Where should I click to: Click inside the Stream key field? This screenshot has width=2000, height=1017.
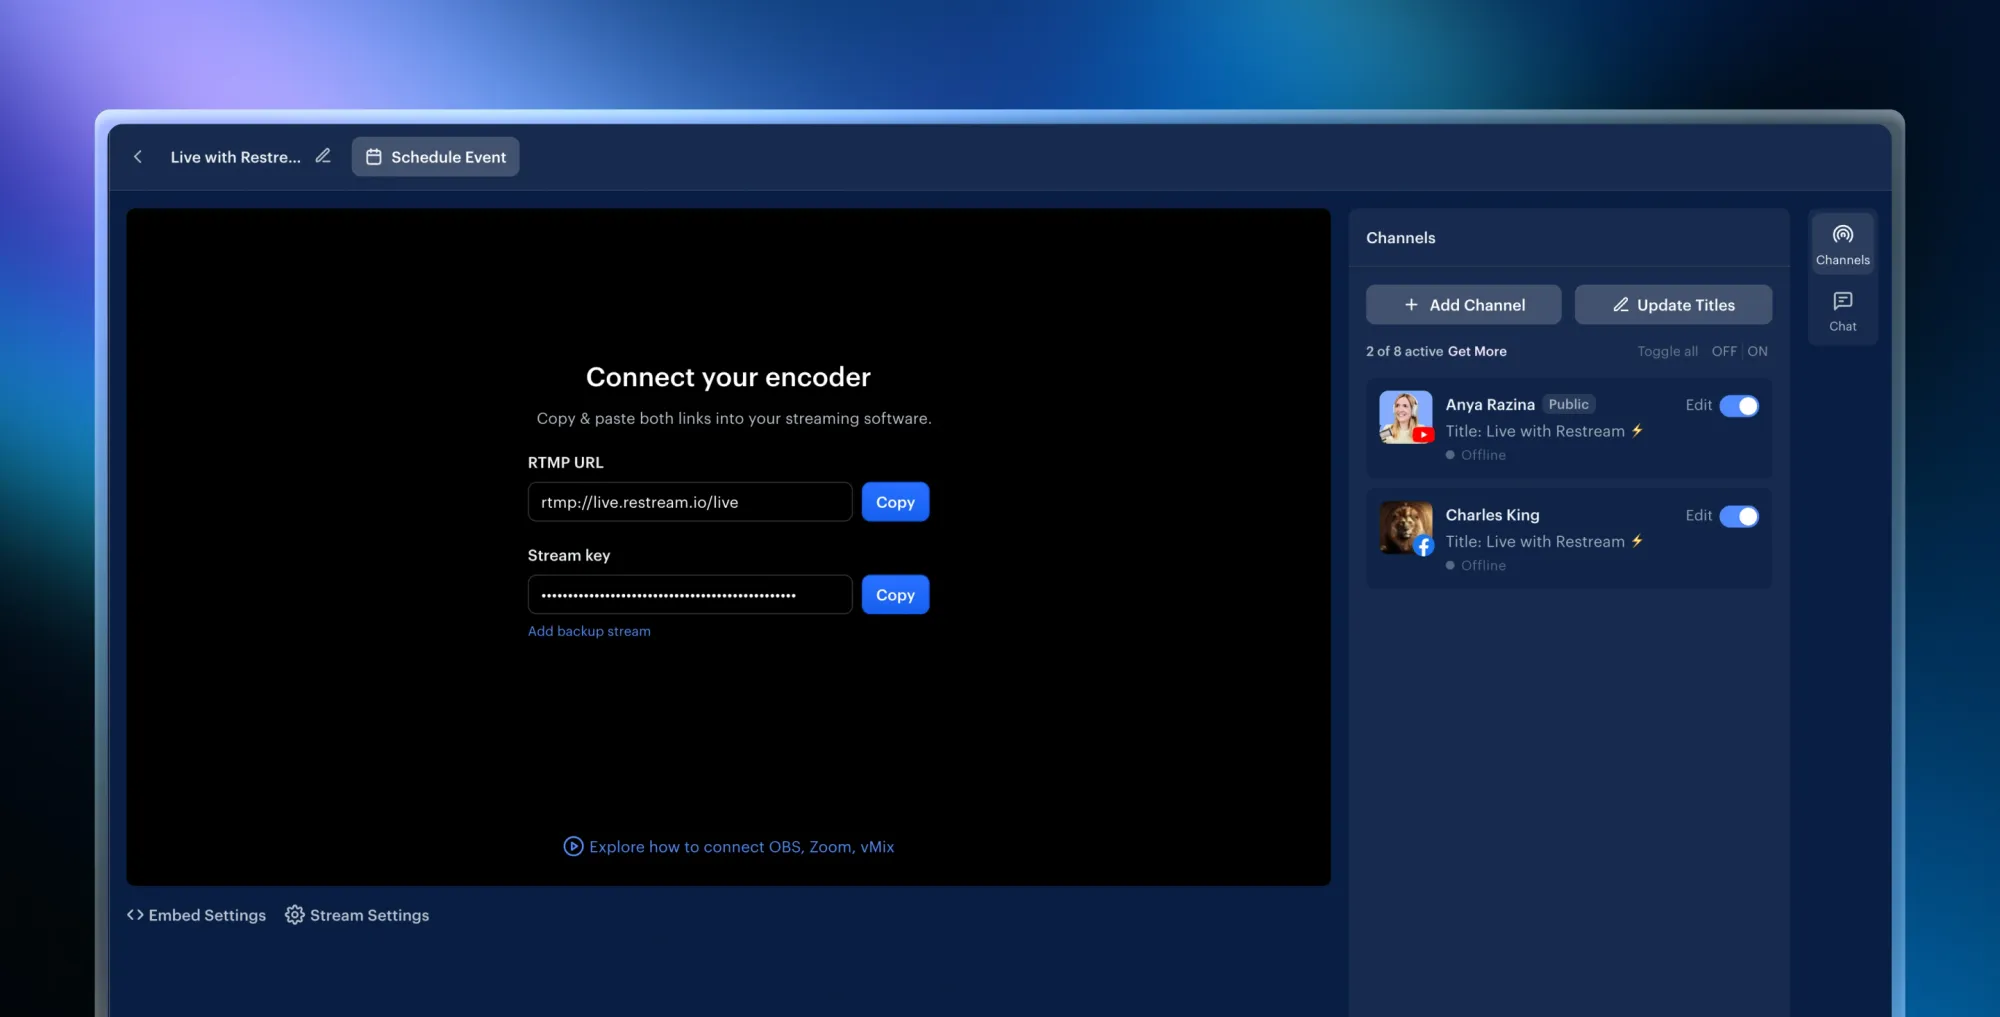click(689, 594)
